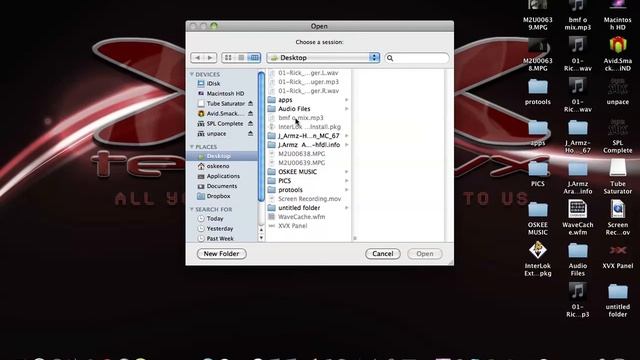The height and width of the screenshot is (360, 640).
Task: Eject the Avid.Smack volume
Action: click(x=250, y=113)
